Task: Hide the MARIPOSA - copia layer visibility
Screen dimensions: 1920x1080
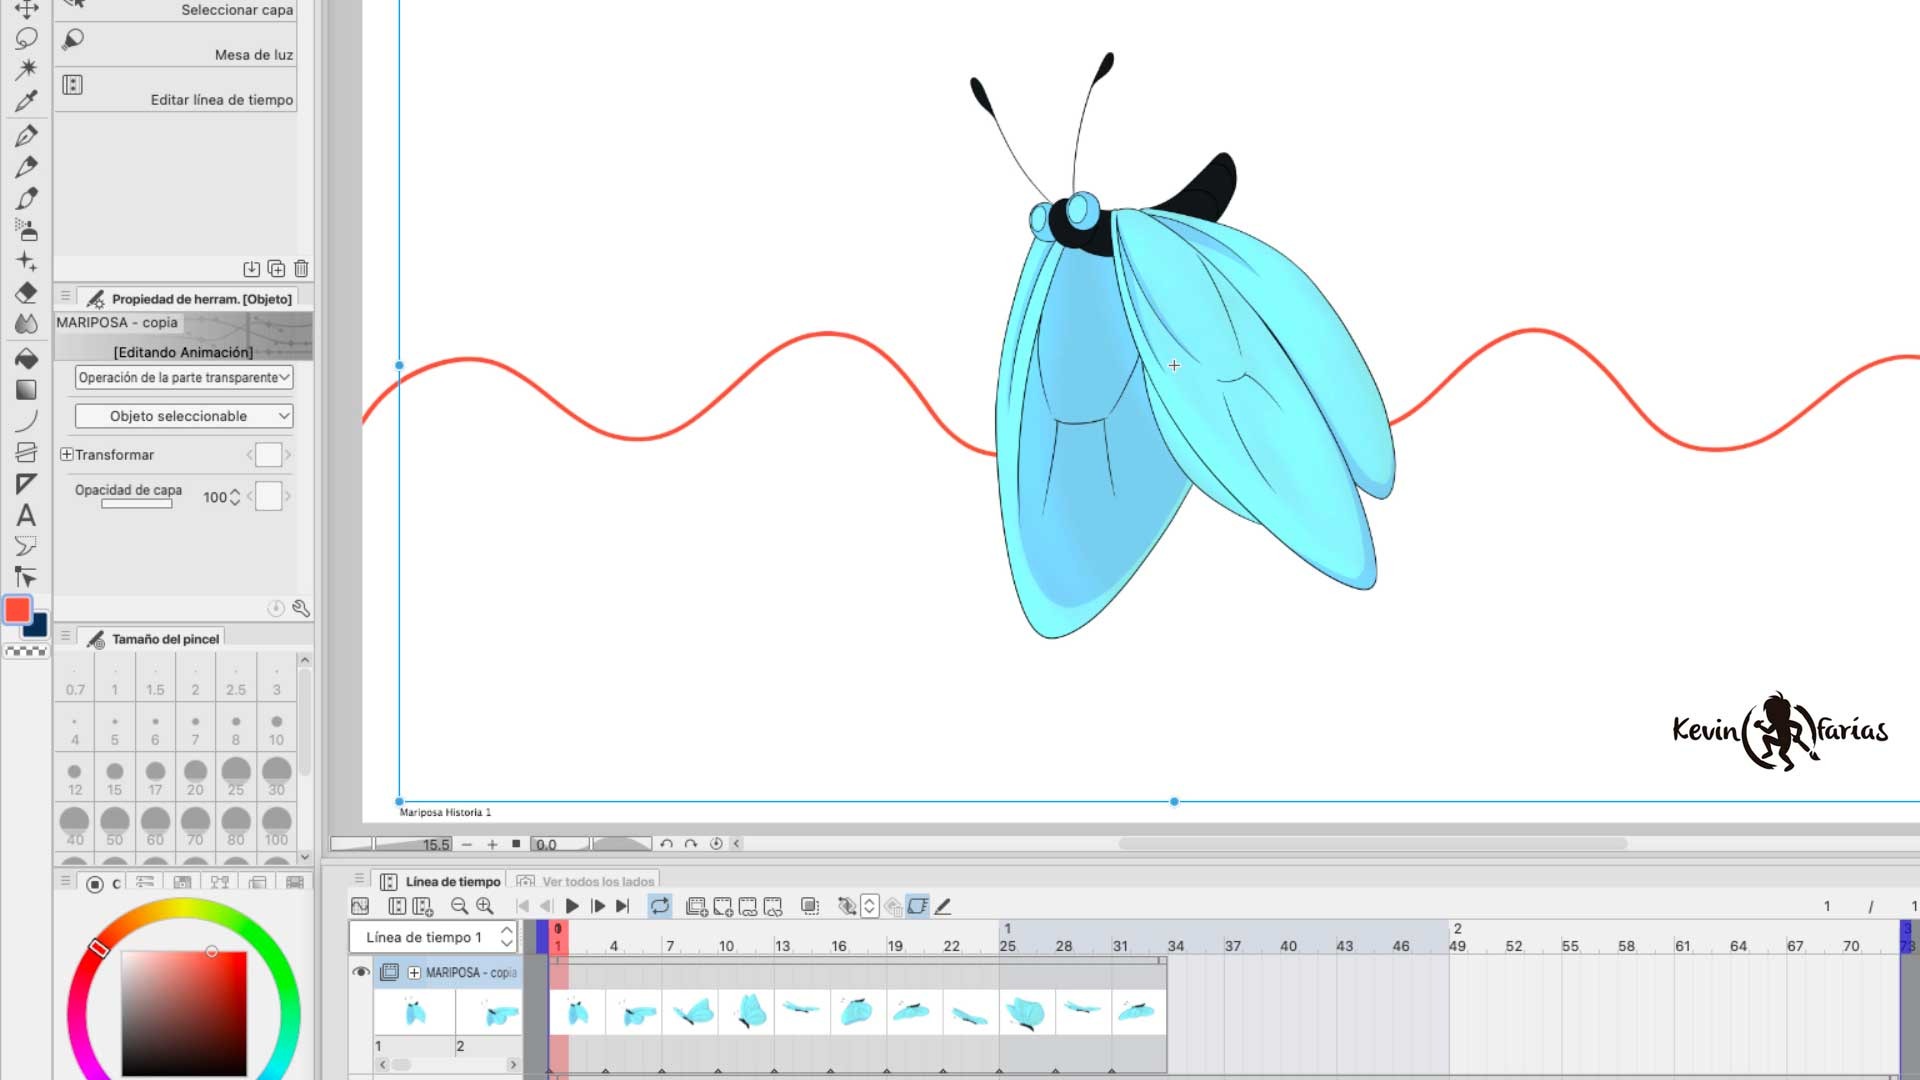Action: pos(362,971)
